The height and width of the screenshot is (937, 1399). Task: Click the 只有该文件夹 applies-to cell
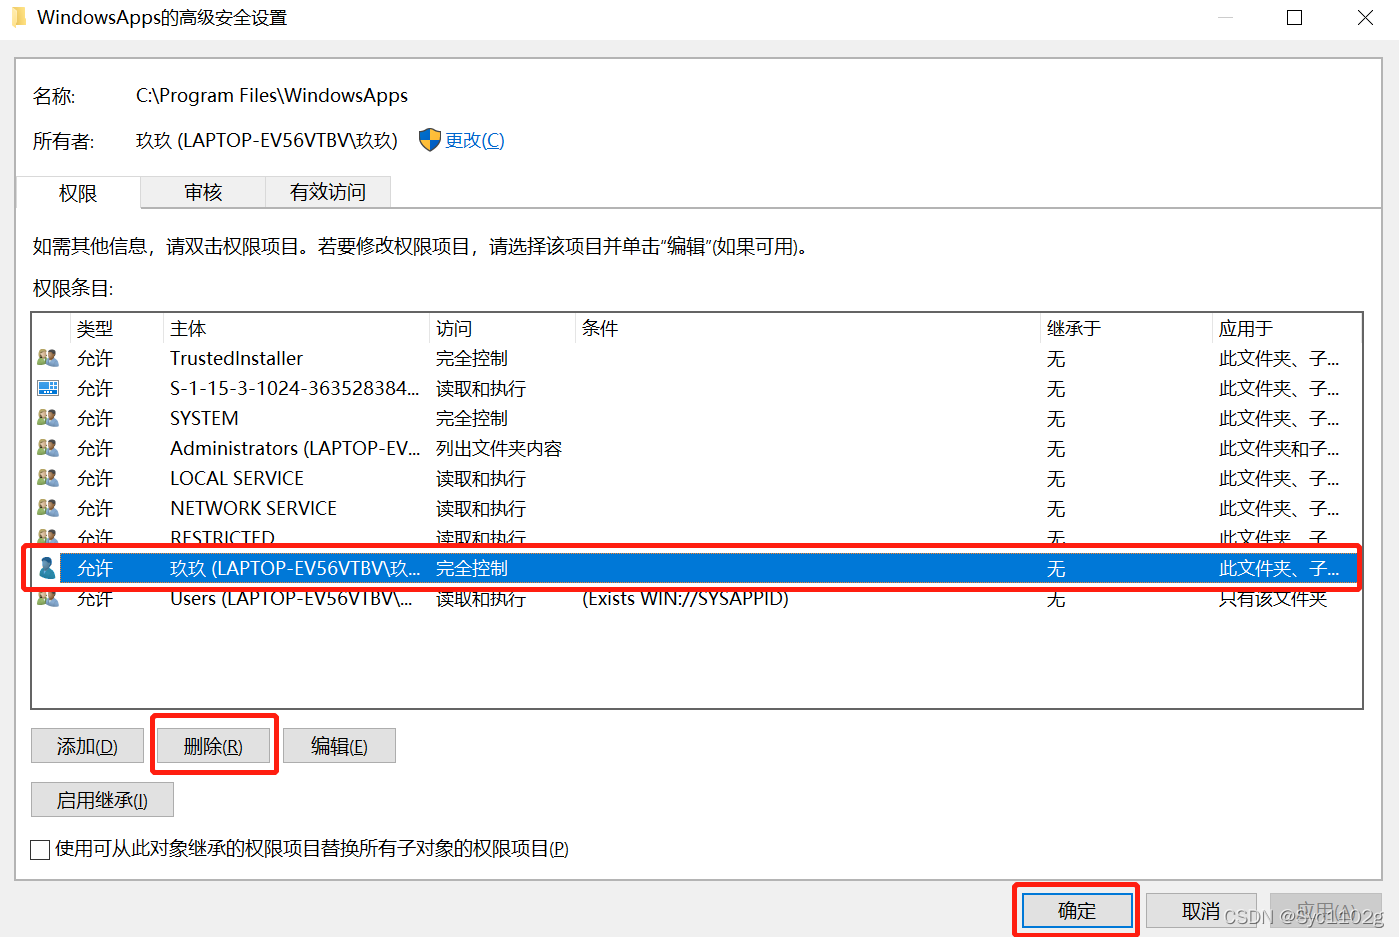(x=1273, y=598)
